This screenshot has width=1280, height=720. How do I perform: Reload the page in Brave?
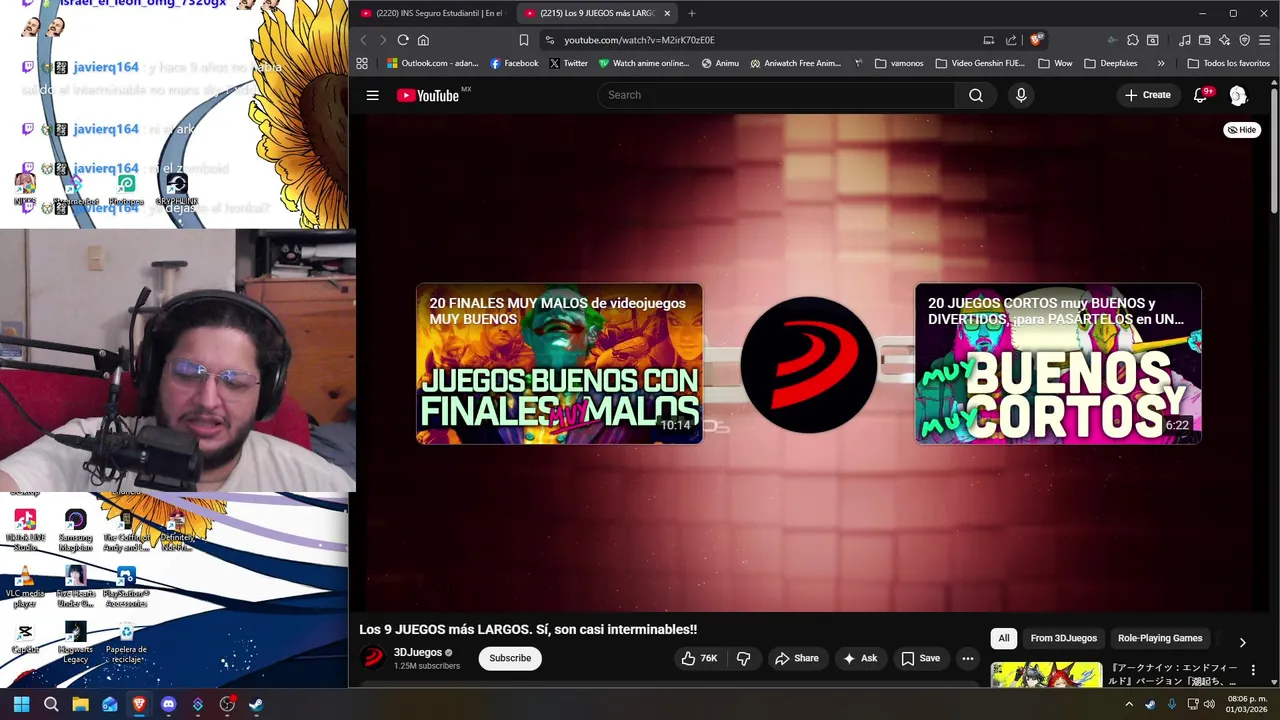tap(402, 40)
